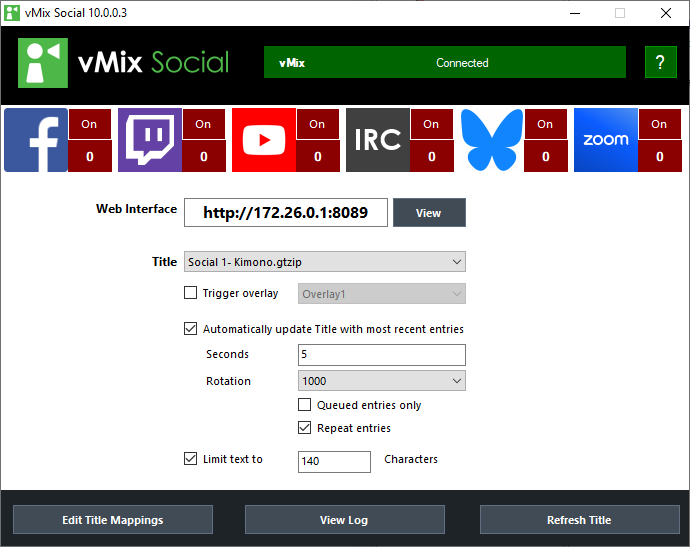Select the YouTube icon

(x=264, y=140)
